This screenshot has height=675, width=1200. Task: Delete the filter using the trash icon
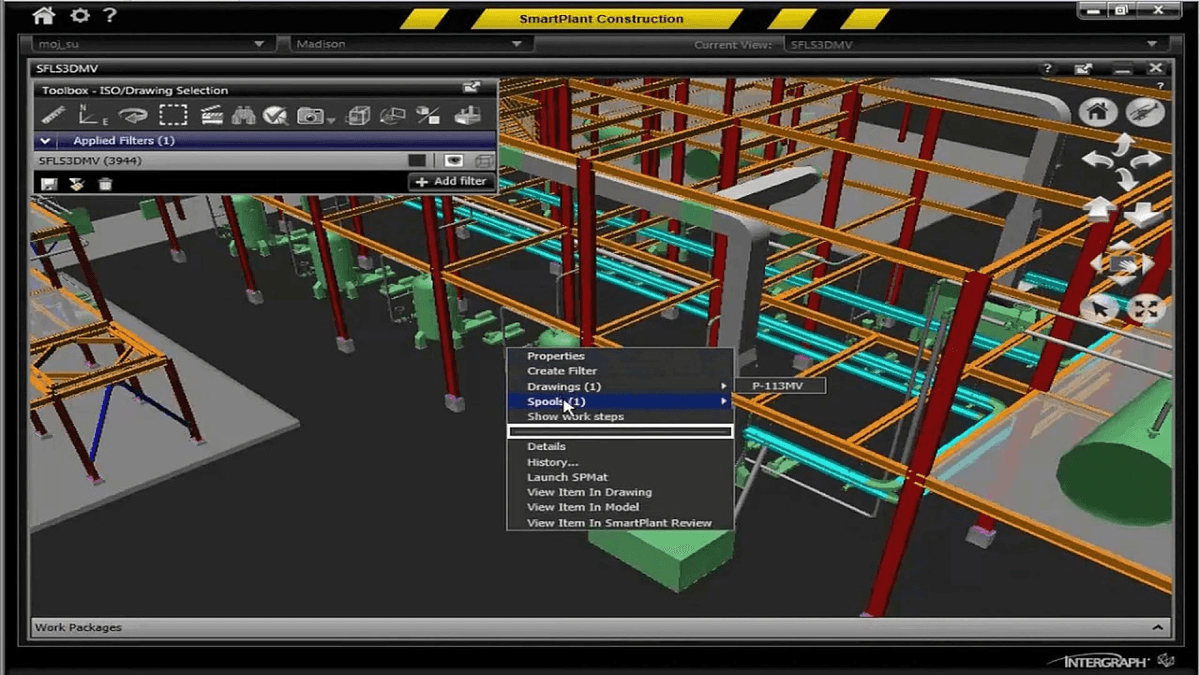click(x=105, y=183)
